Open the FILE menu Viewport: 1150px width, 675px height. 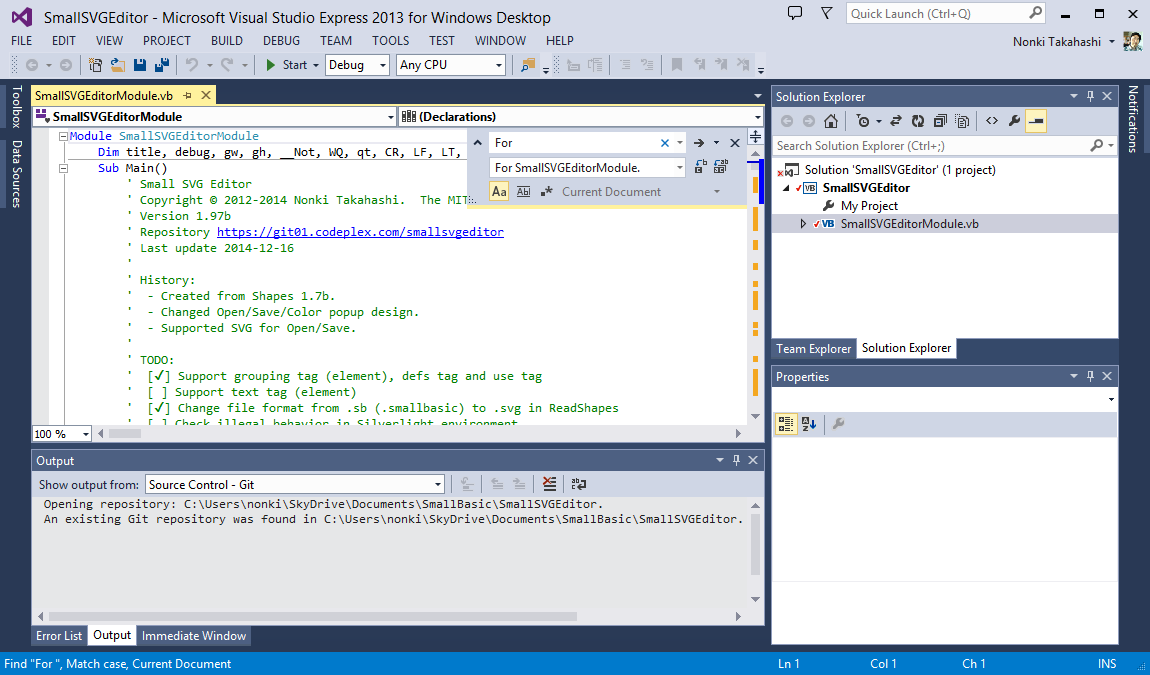(21, 41)
